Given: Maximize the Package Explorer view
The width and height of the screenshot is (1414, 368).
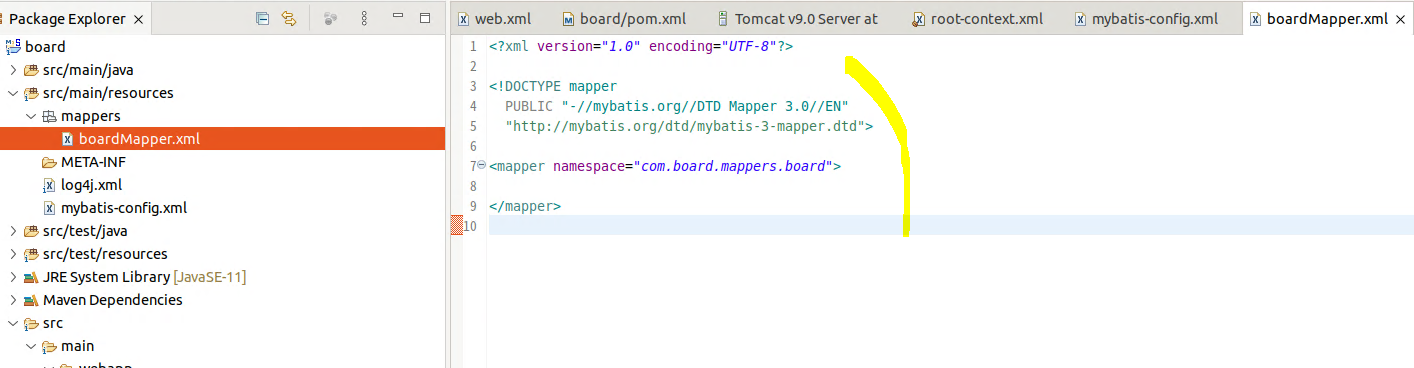Looking at the screenshot, I should click(425, 18).
